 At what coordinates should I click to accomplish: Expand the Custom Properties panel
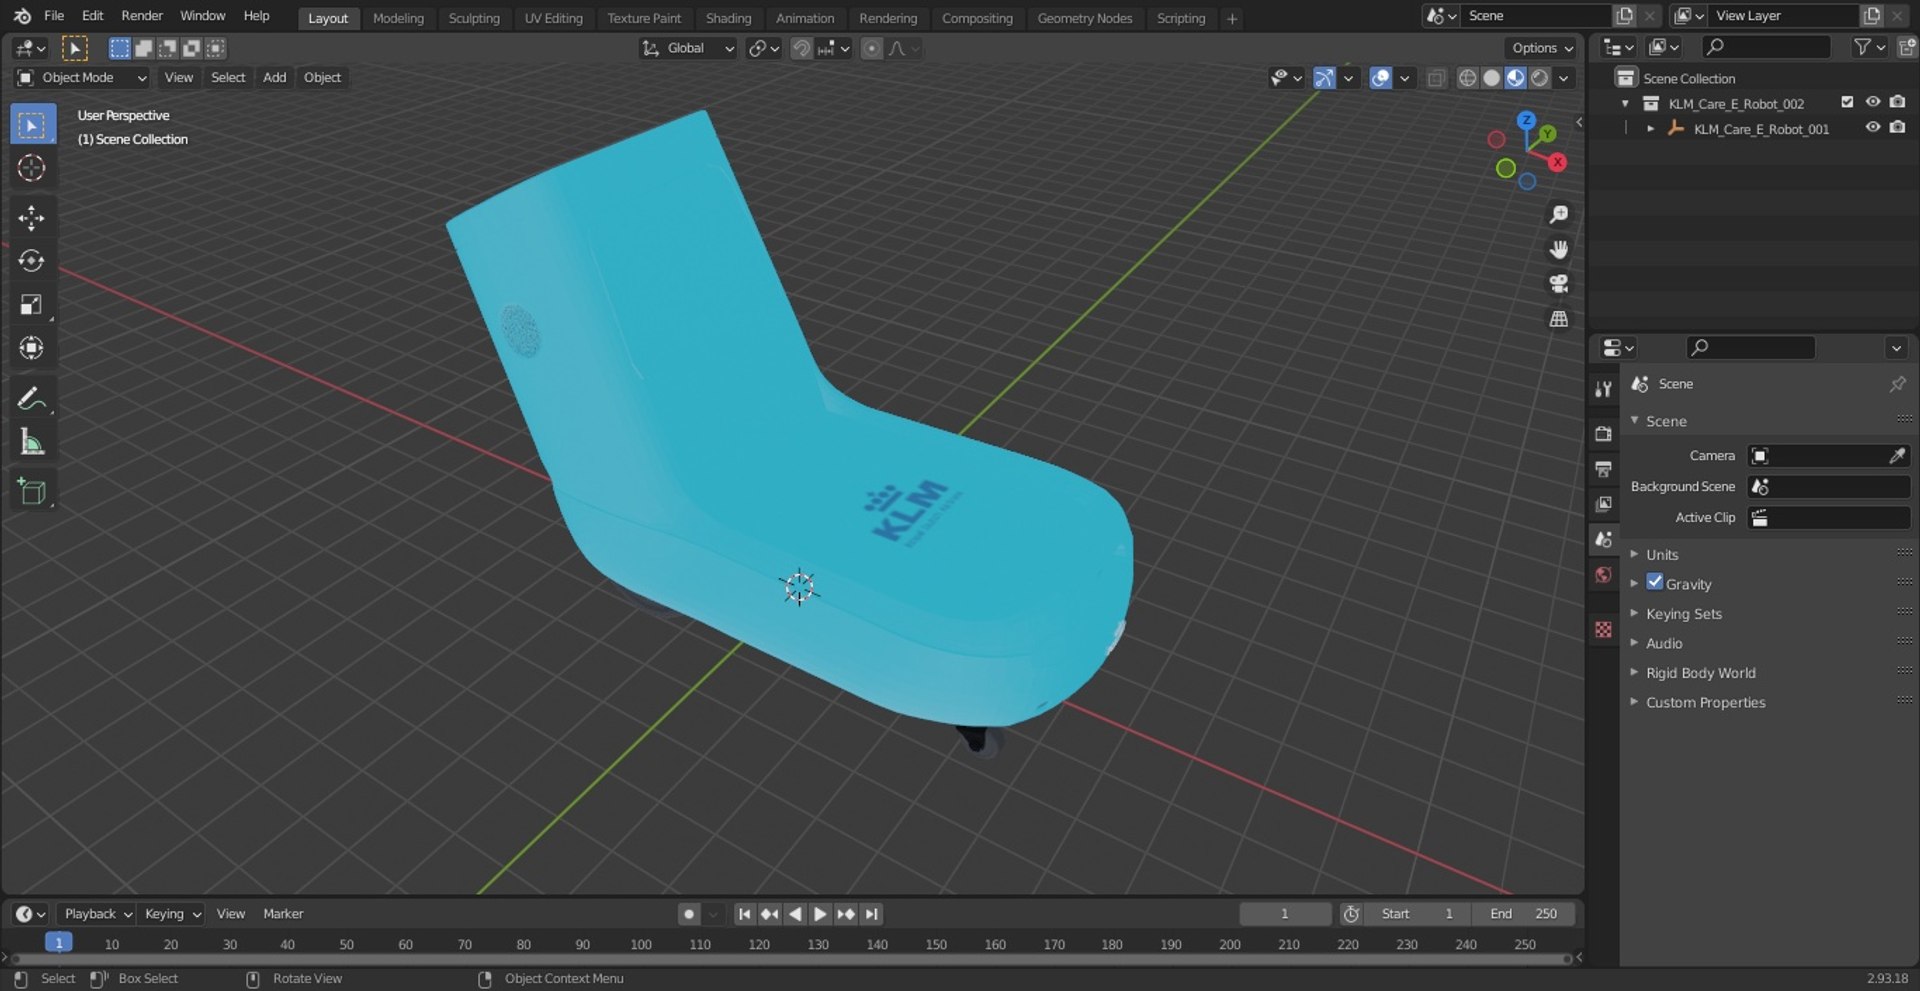click(1705, 703)
